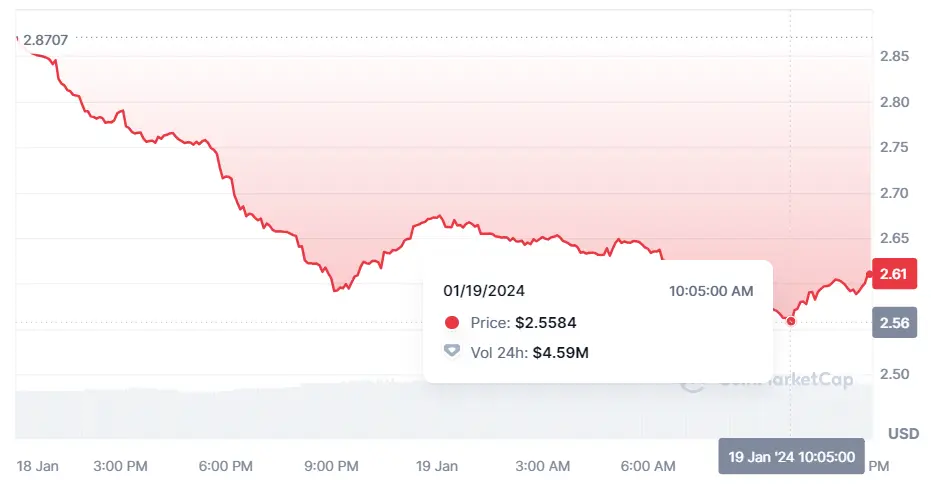Click the 2.70 price axis label

(892, 192)
